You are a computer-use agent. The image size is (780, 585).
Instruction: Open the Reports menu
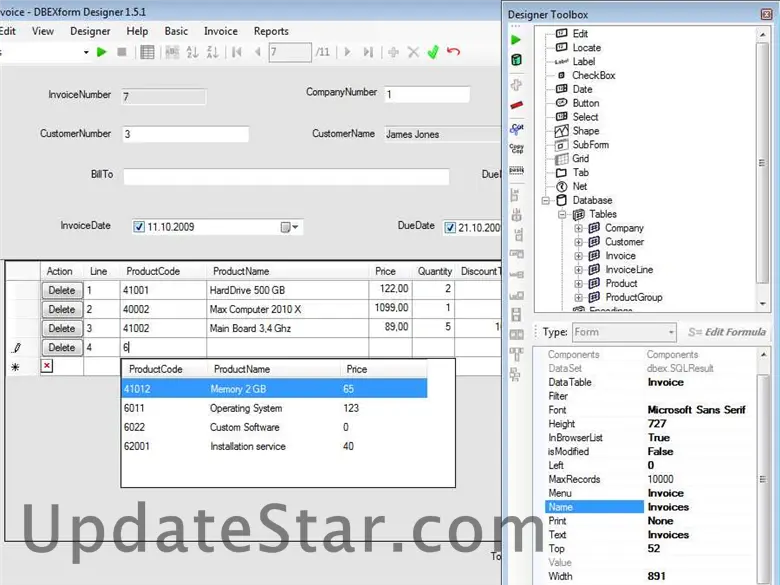coord(271,31)
